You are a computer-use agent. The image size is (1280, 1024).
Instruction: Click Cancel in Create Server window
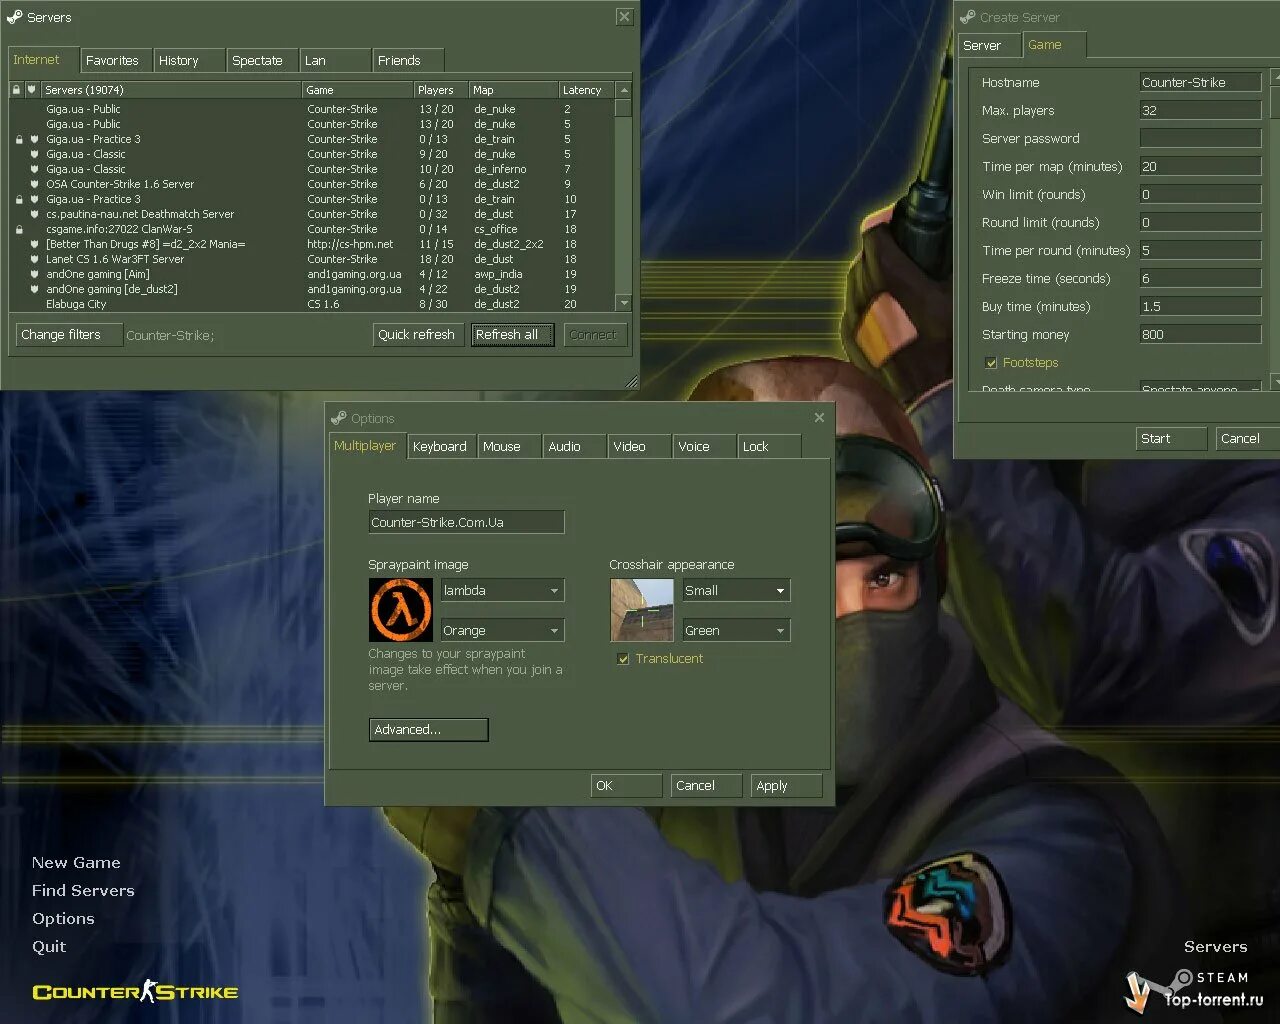(1246, 439)
